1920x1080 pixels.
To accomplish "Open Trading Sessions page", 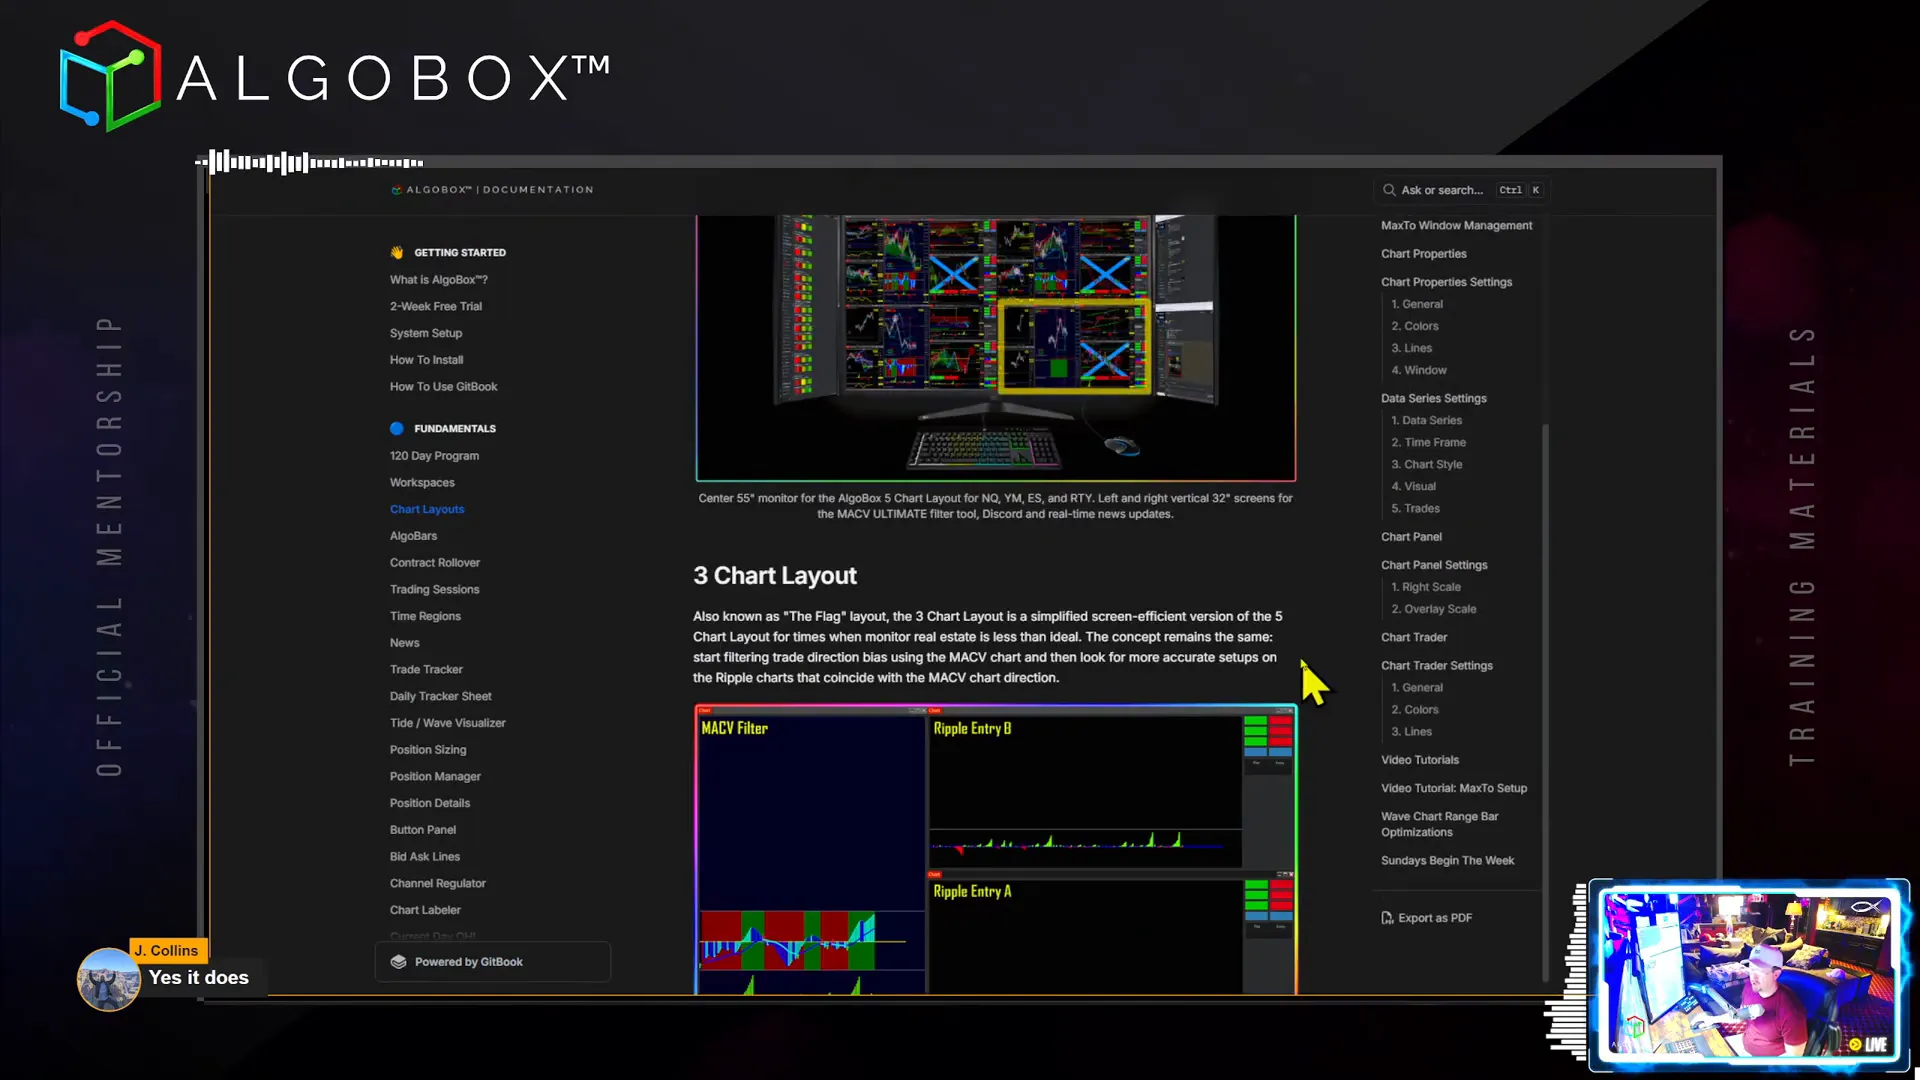I will click(x=434, y=590).
